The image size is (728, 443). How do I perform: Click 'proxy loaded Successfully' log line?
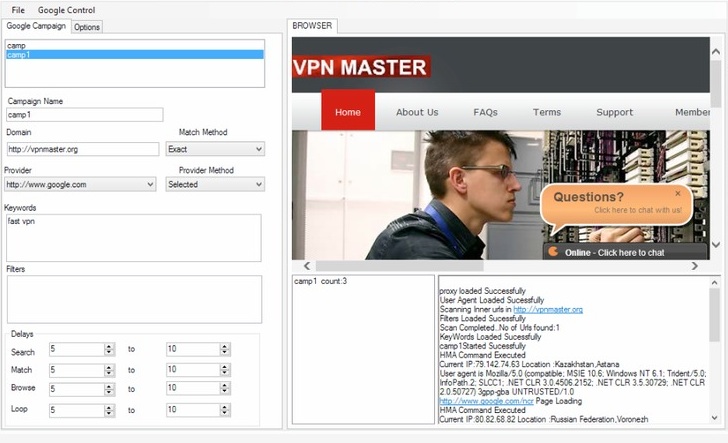click(x=482, y=291)
